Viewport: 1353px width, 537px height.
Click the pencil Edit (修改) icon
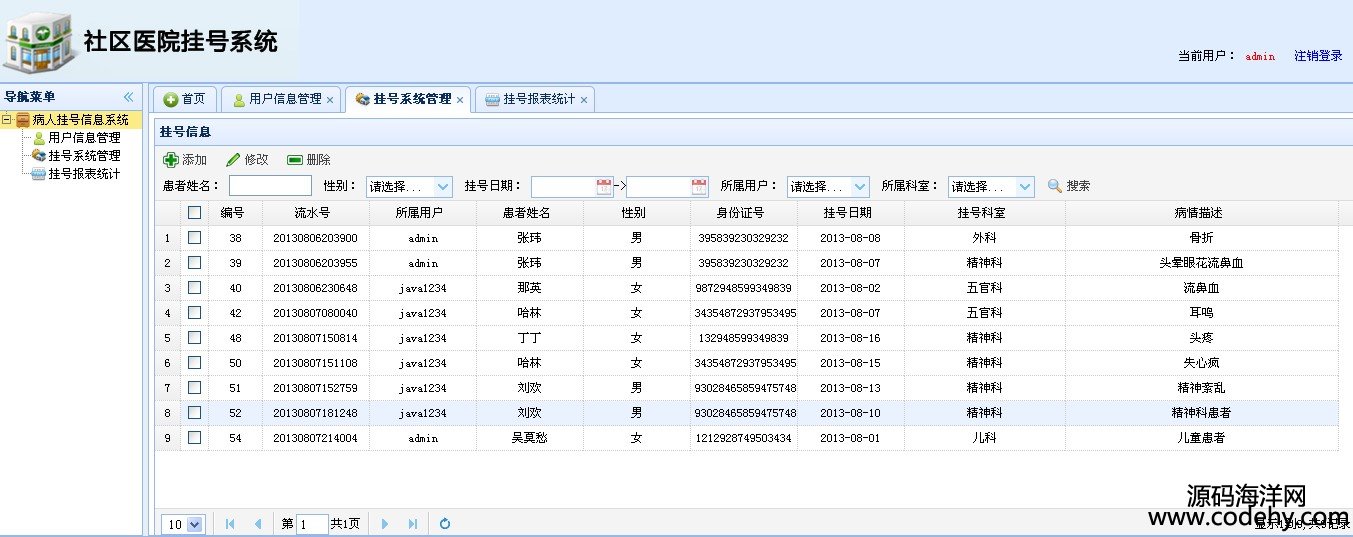[233, 160]
